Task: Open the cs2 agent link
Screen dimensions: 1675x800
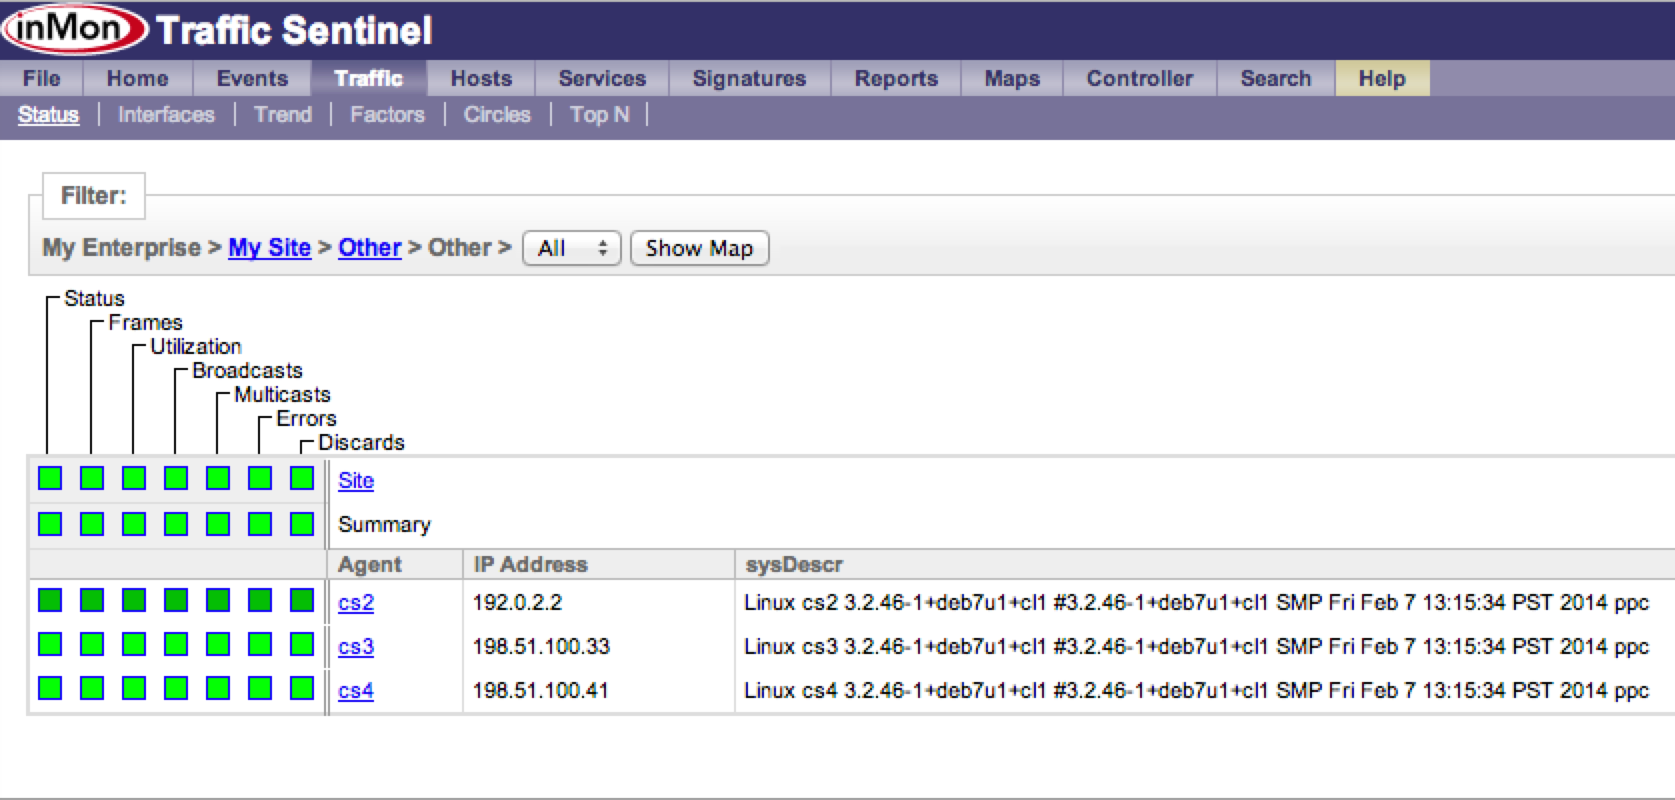Action: [x=356, y=603]
